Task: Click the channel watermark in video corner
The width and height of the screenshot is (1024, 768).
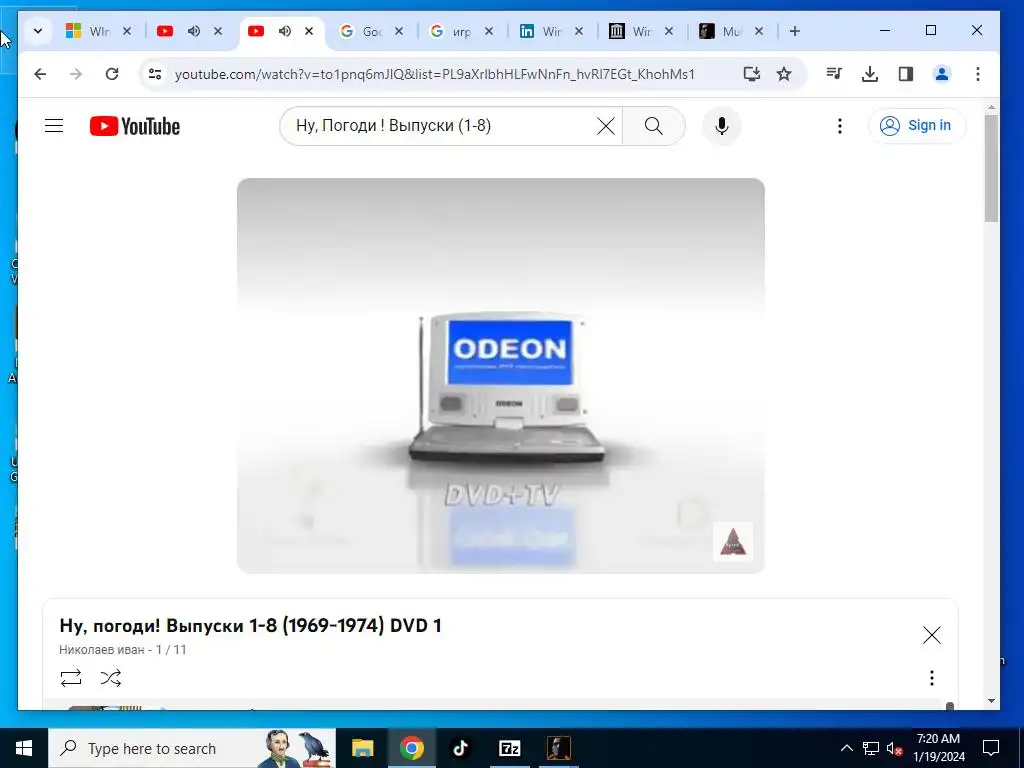Action: 733,542
